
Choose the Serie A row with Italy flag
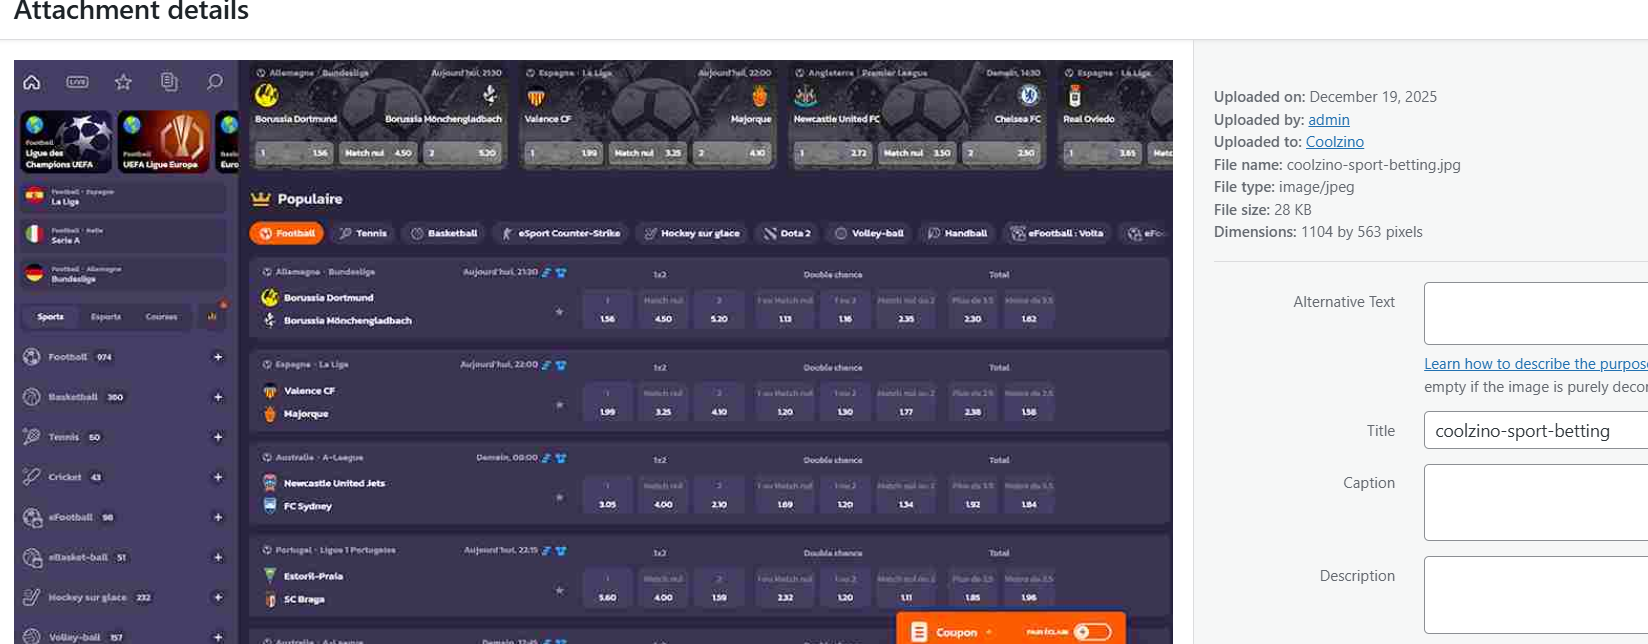[123, 235]
